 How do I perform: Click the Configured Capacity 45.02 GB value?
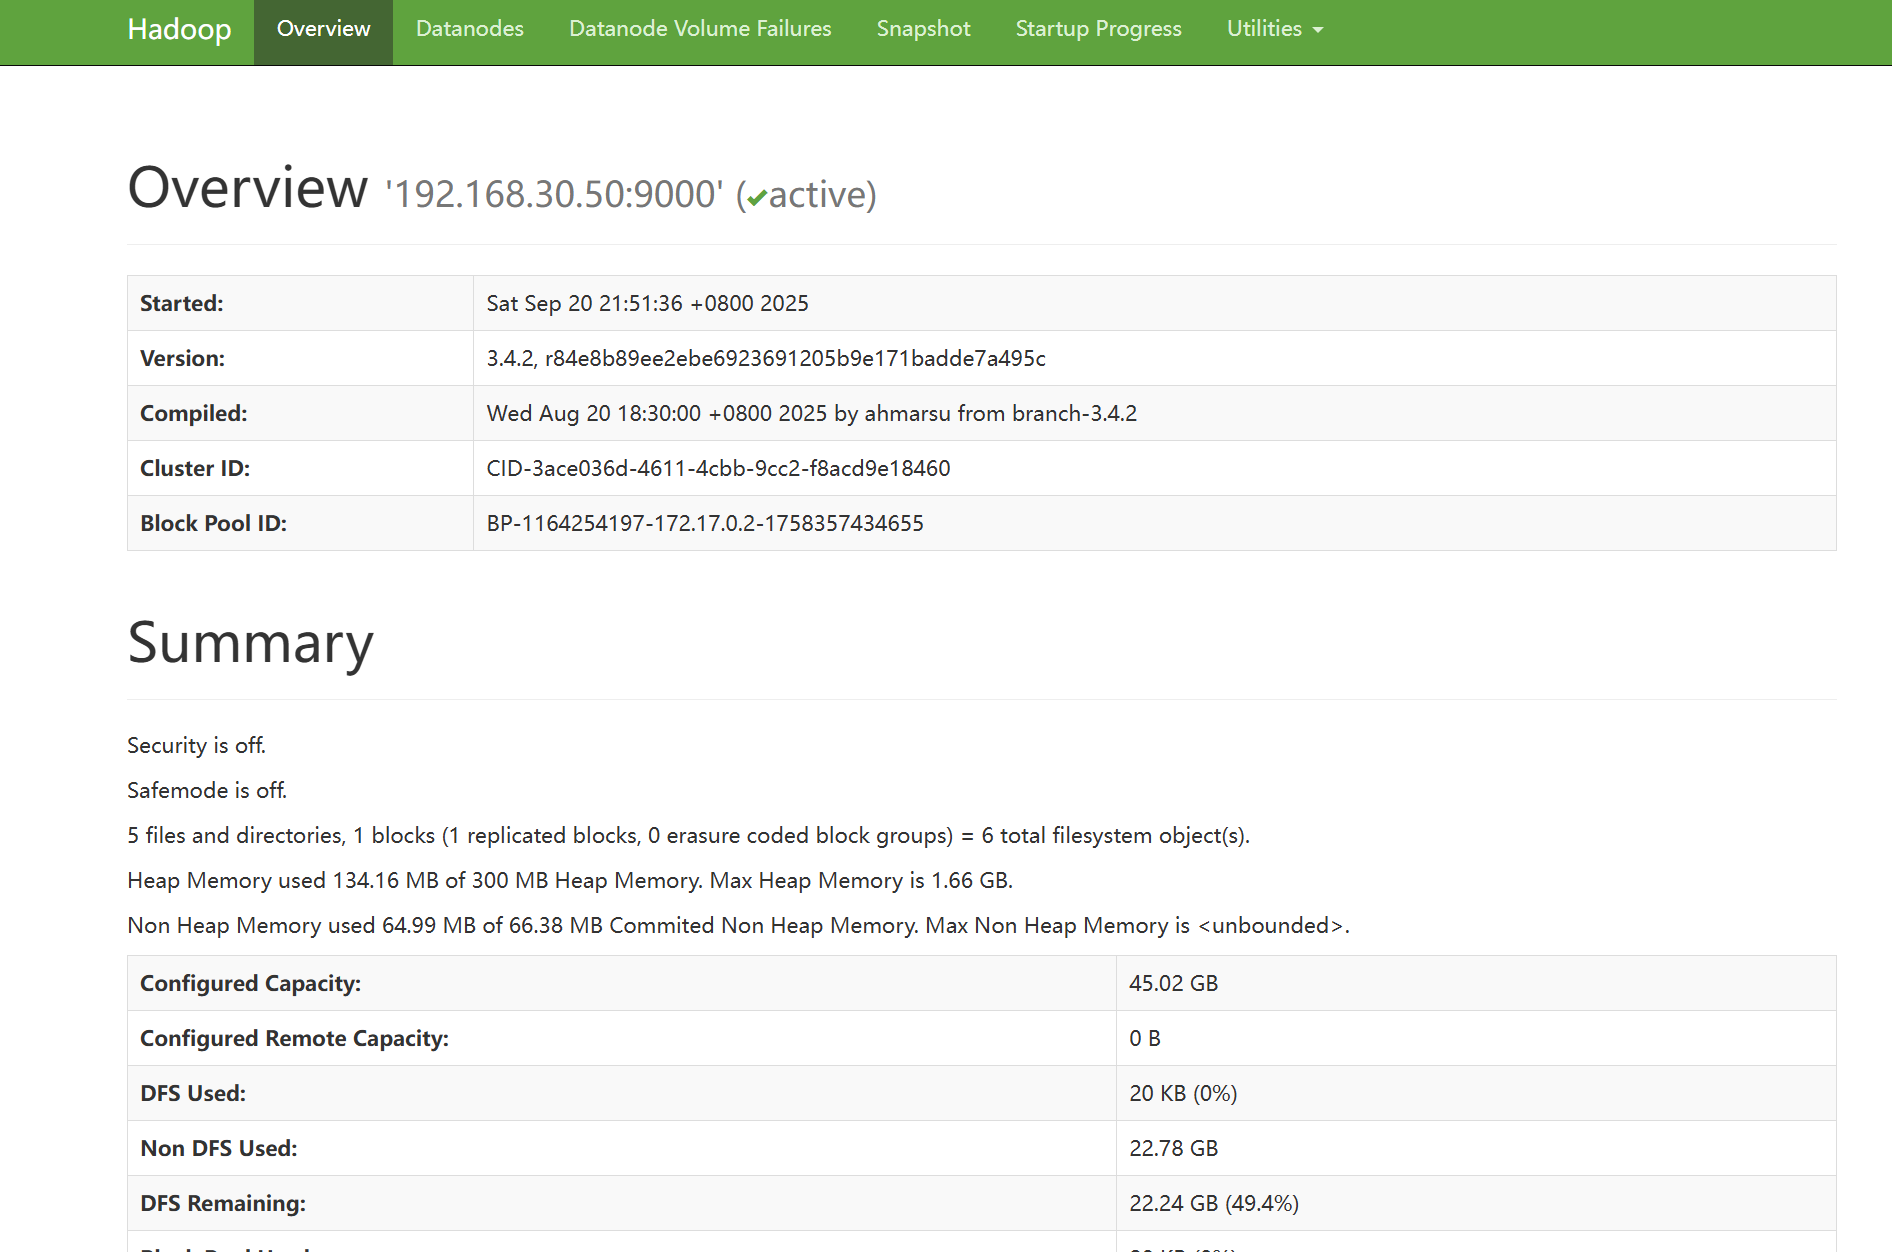pos(1173,984)
